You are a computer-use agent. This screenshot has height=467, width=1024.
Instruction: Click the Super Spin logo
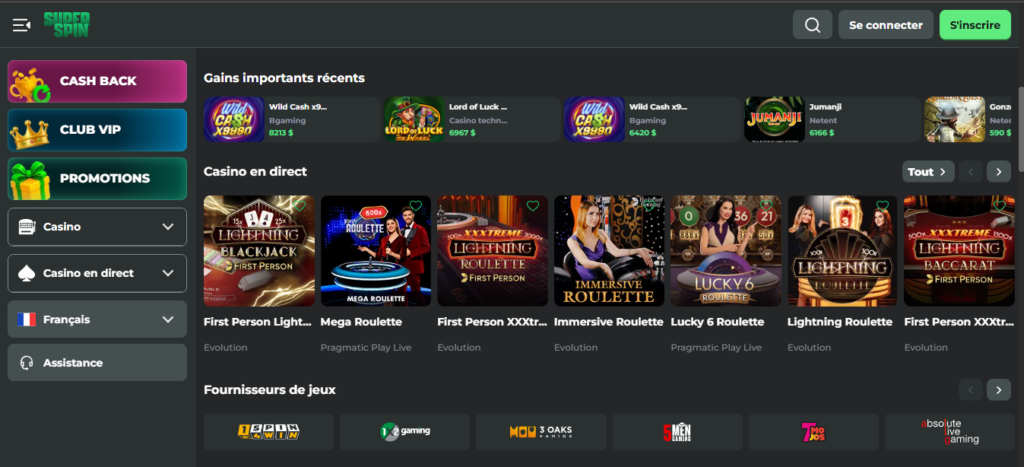click(67, 24)
